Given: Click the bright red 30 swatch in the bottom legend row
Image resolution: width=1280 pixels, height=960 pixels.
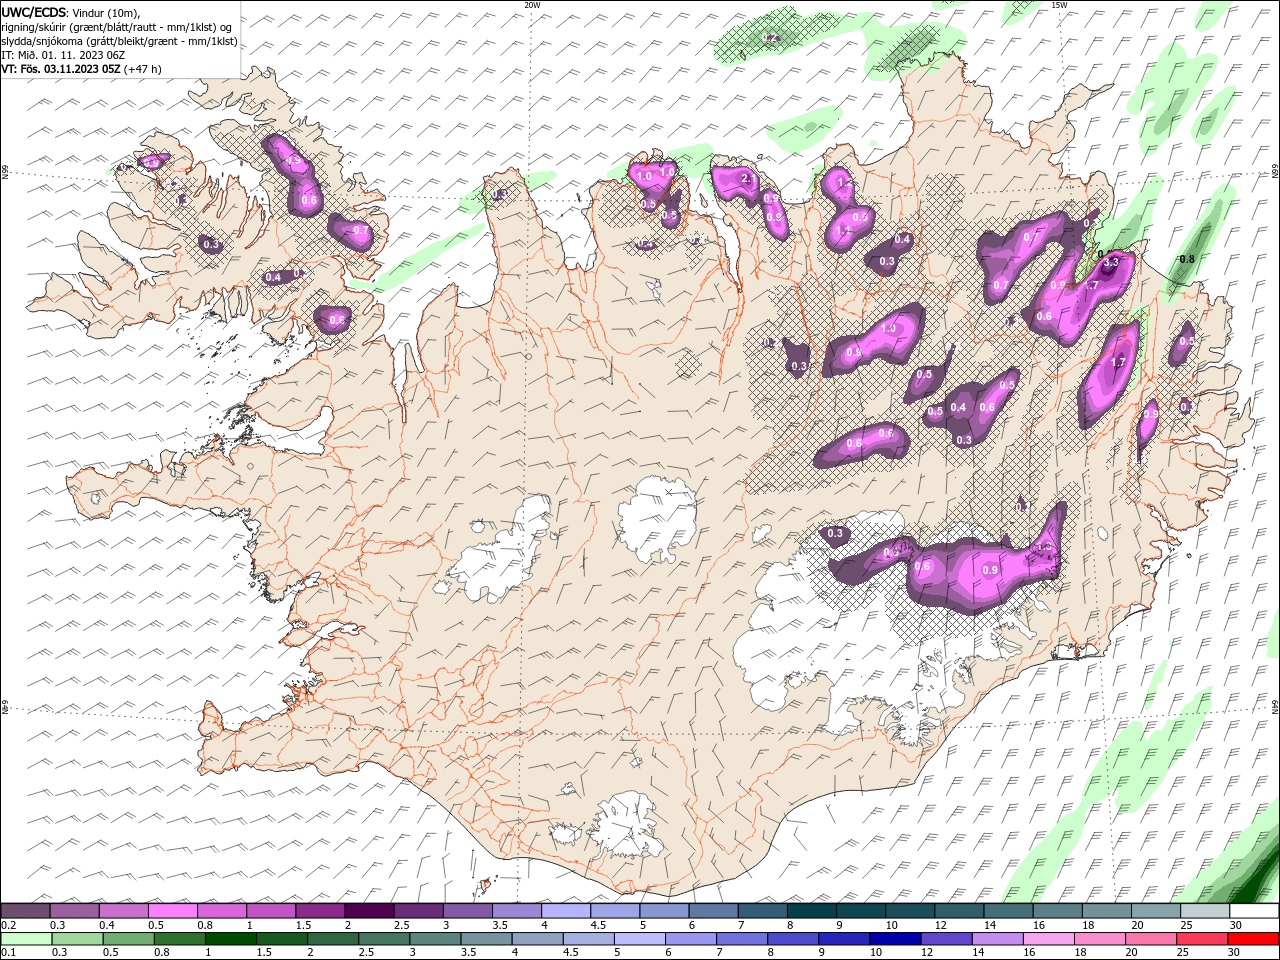Looking at the screenshot, I should click(x=1254, y=939).
